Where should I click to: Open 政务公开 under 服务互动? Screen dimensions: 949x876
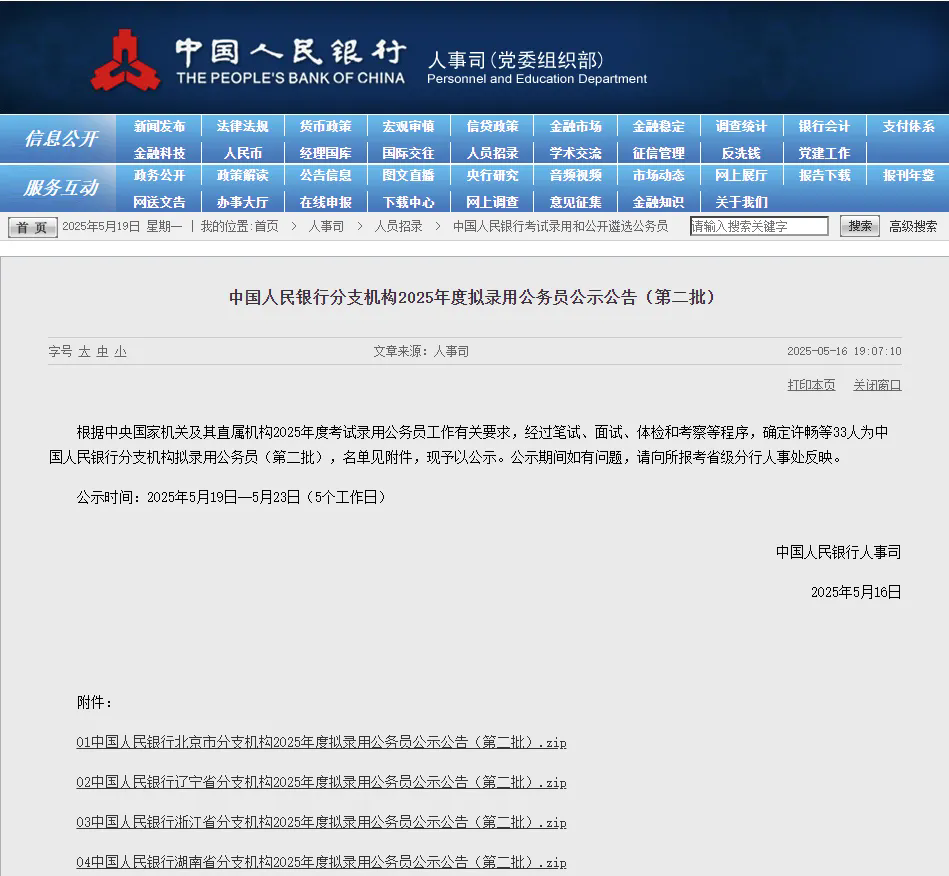coord(159,176)
